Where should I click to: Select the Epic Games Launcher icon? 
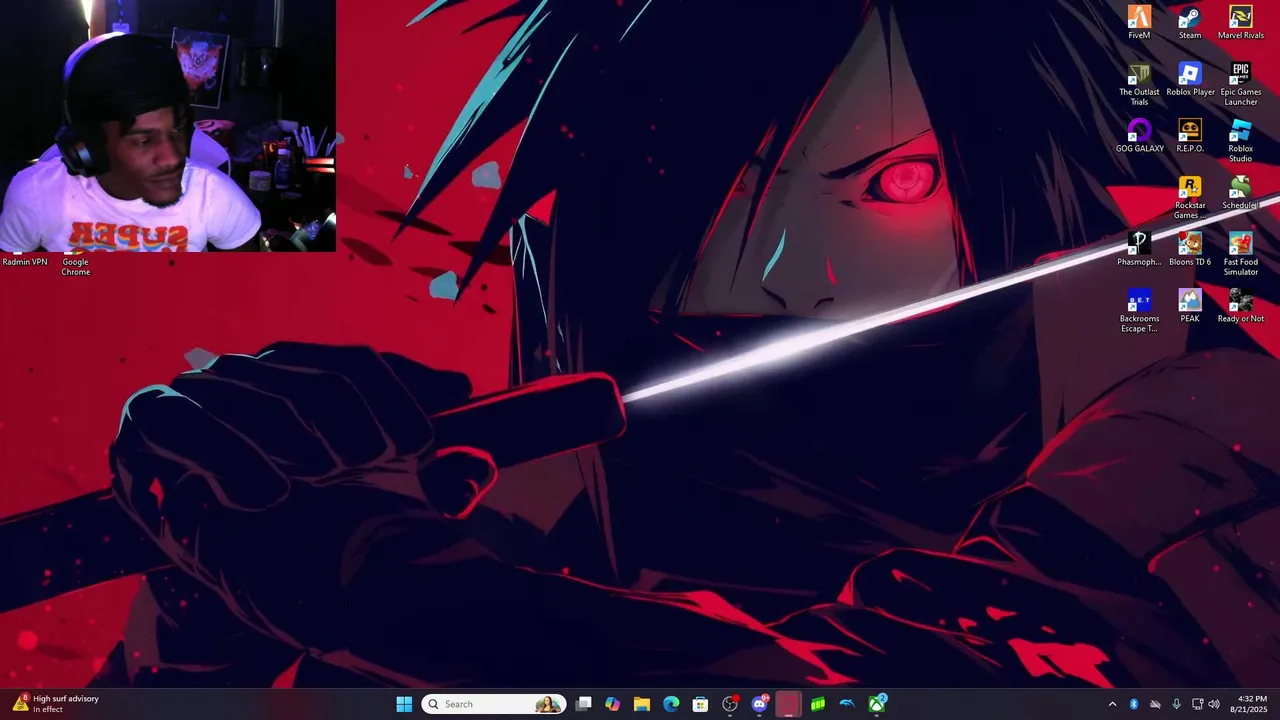[1240, 84]
